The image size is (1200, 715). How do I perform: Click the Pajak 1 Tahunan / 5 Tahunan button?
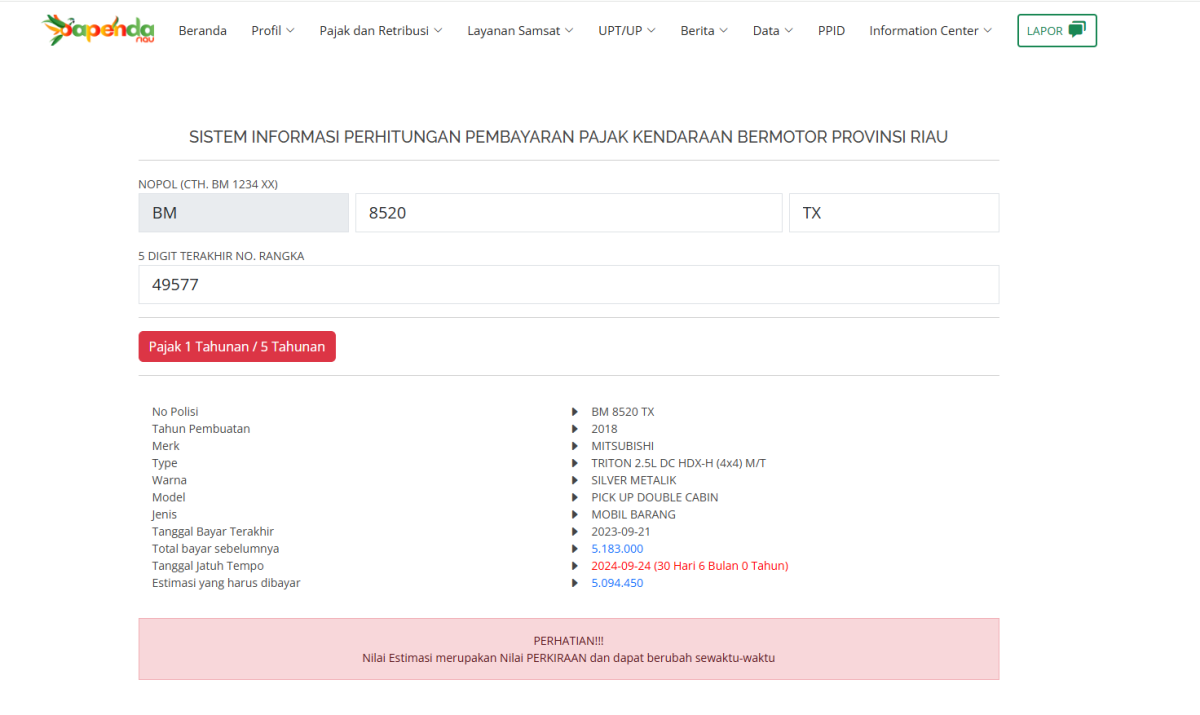237,347
